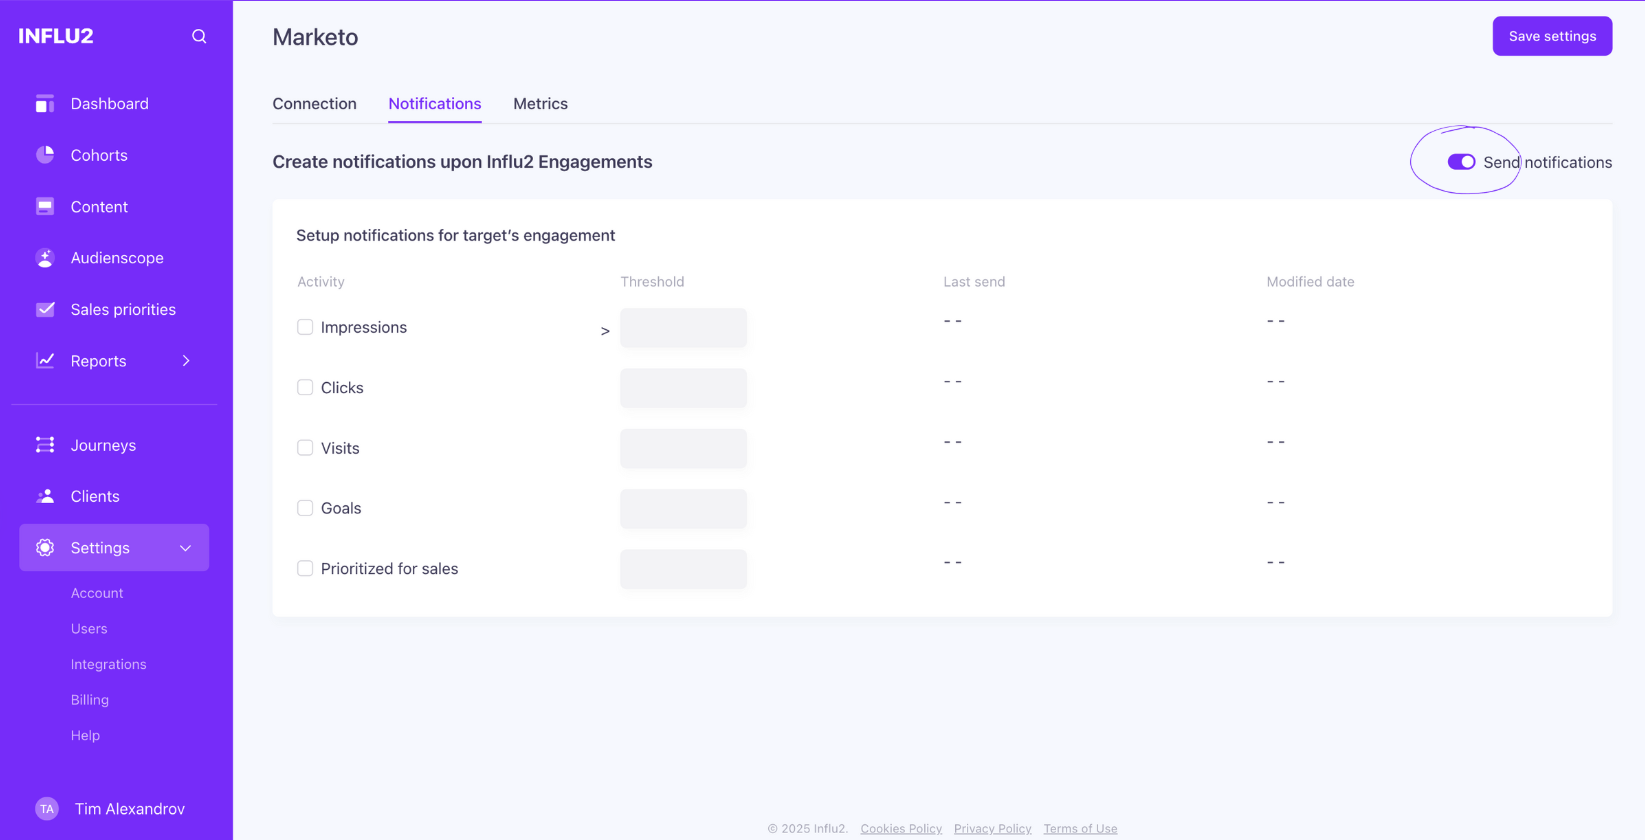The width and height of the screenshot is (1645, 840).
Task: Open the Metrics tab
Action: (540, 104)
